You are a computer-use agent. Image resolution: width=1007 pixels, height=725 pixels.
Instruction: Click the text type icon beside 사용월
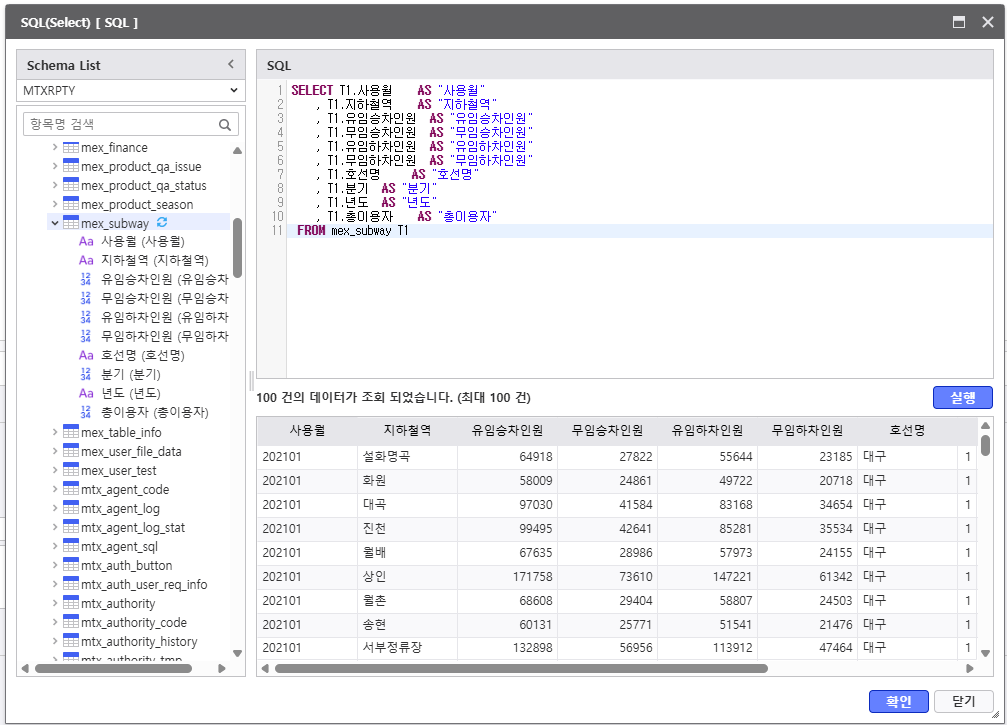coord(86,242)
